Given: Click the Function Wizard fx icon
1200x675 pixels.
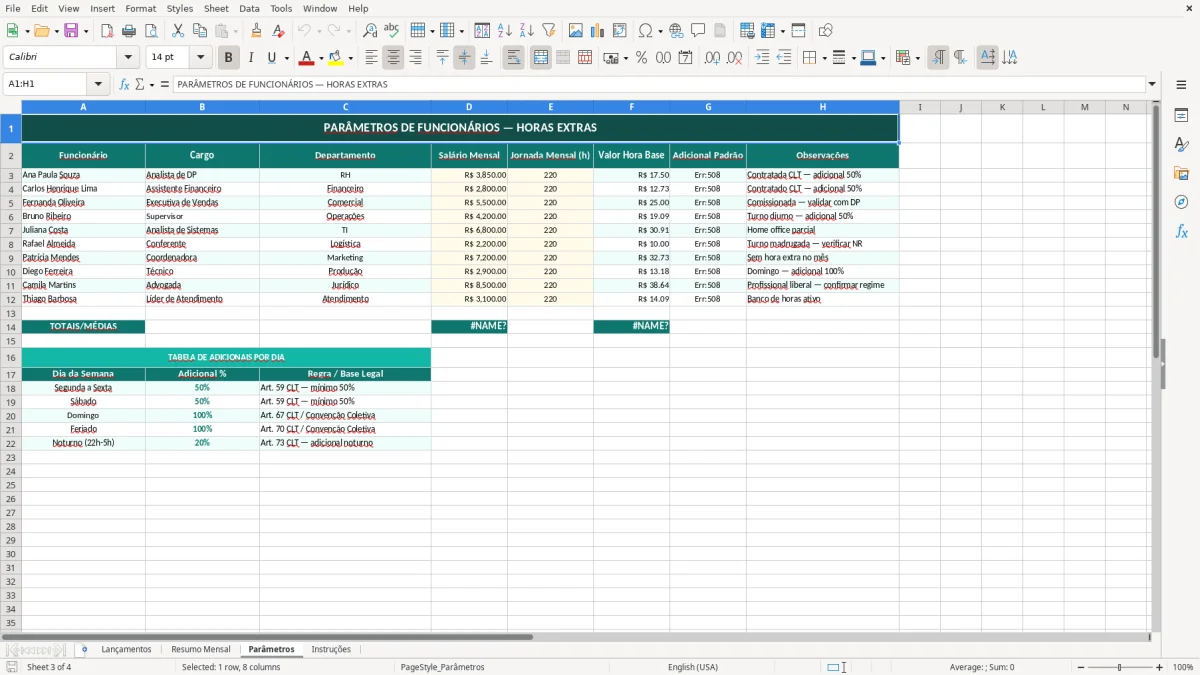Looking at the screenshot, I should (x=125, y=85).
